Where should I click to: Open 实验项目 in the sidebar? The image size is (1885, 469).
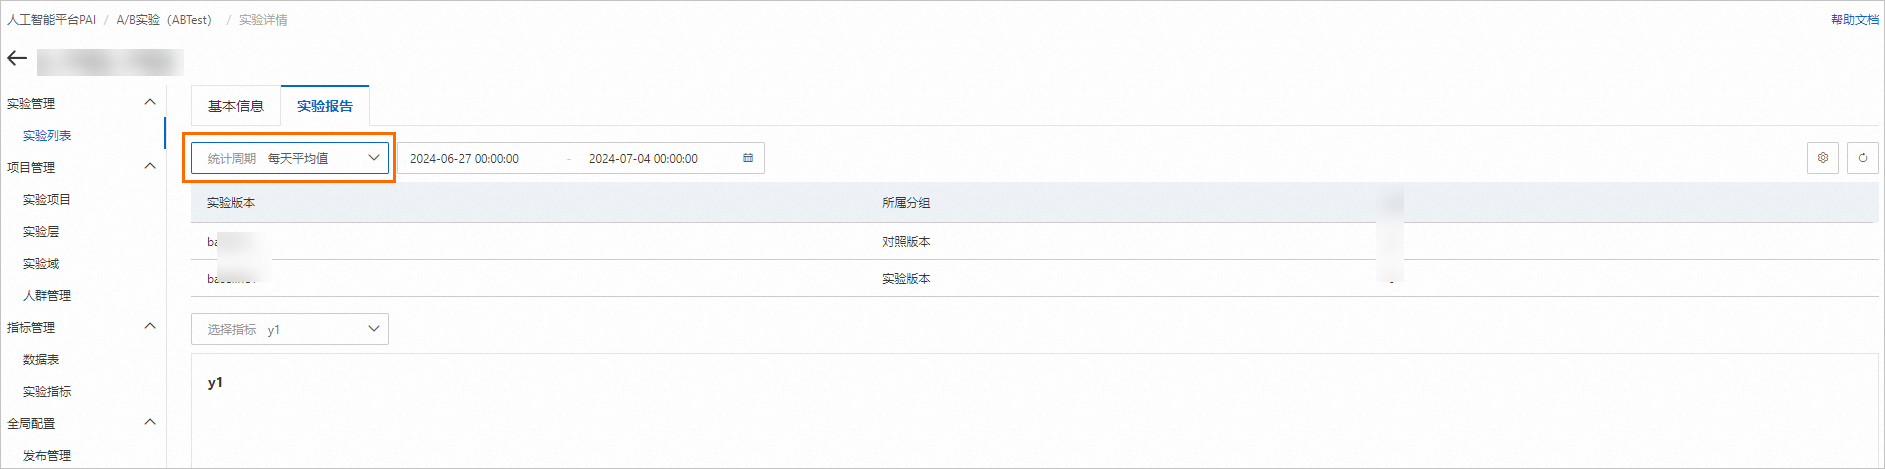click(47, 199)
